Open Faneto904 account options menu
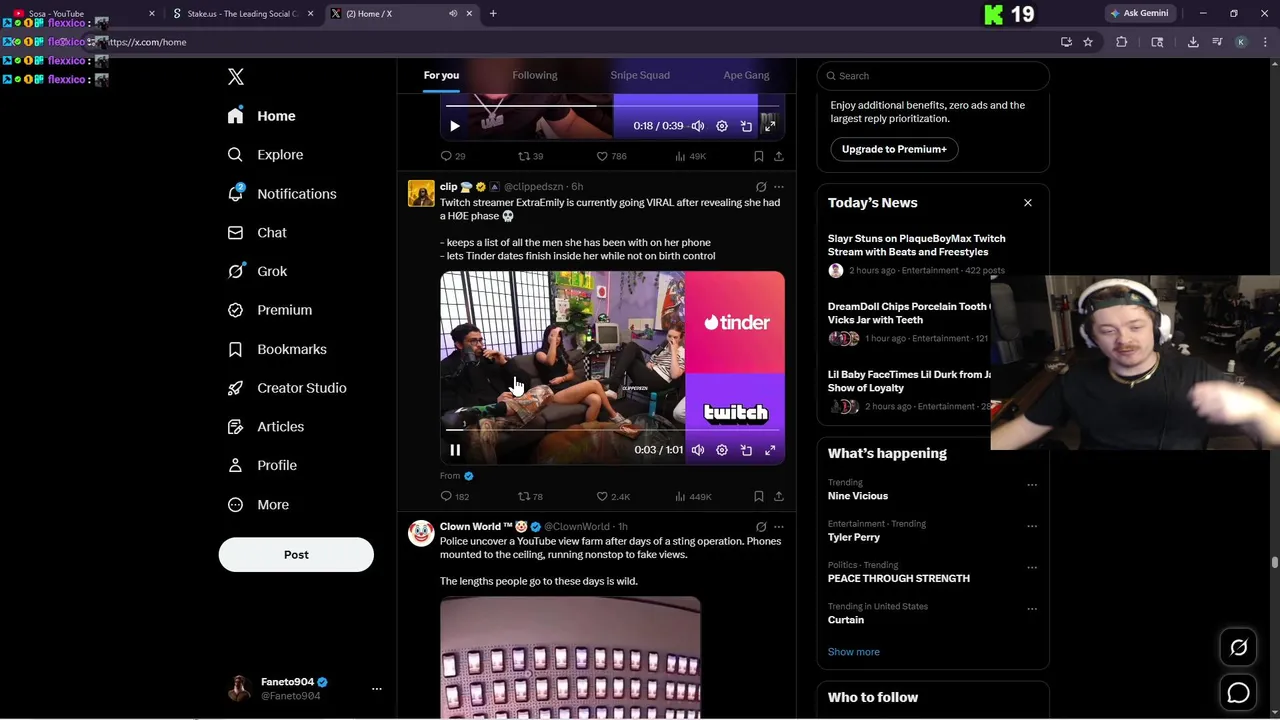Viewport: 1280px width, 720px height. [377, 689]
